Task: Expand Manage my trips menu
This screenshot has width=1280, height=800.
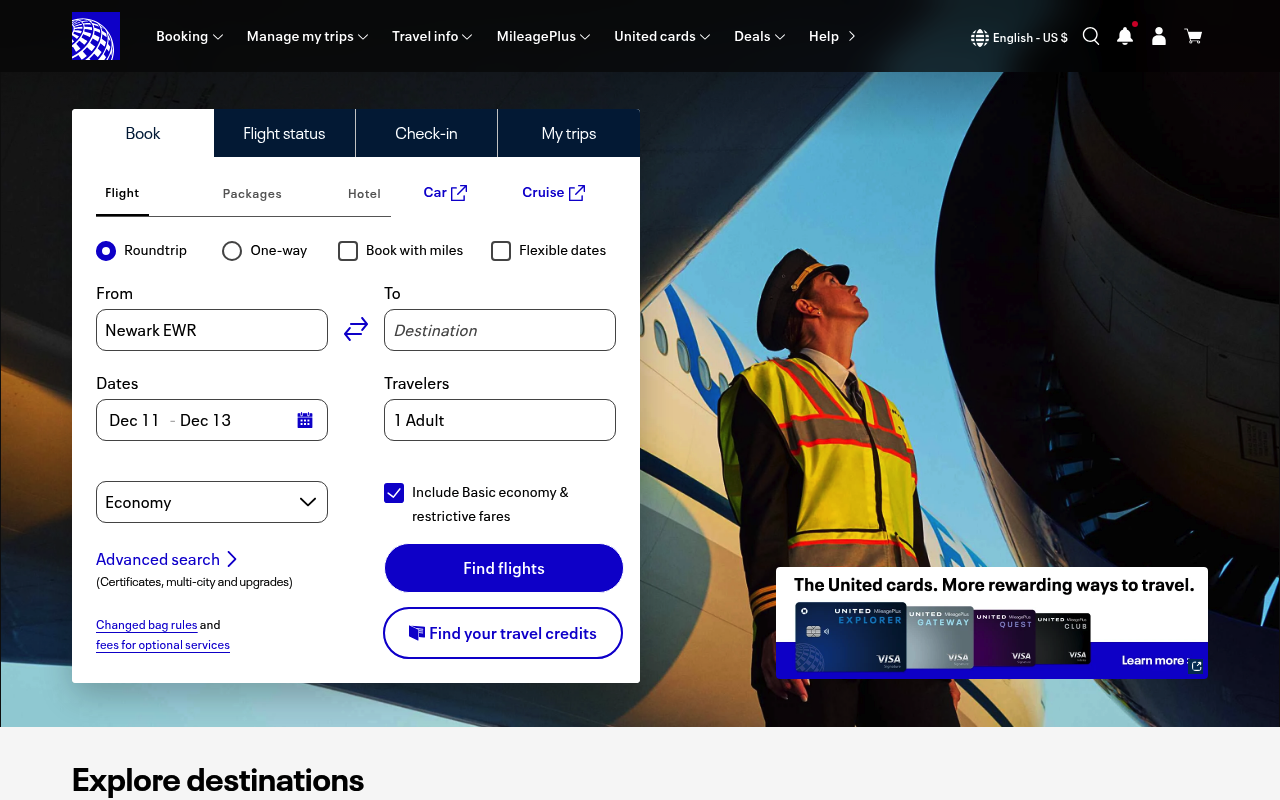Action: pos(307,36)
